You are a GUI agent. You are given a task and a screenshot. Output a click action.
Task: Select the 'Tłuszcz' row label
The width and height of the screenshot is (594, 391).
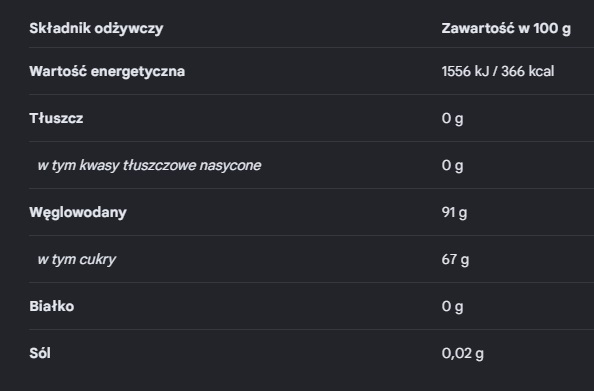[56, 118]
